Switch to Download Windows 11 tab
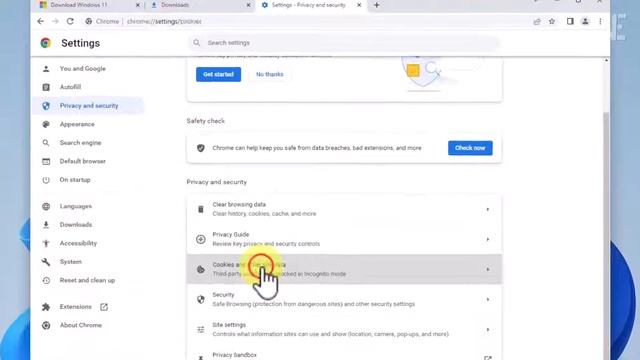 coord(88,5)
